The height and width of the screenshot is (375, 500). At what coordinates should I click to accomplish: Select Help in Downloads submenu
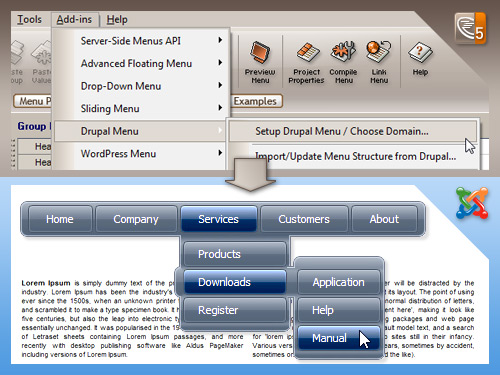click(x=339, y=310)
